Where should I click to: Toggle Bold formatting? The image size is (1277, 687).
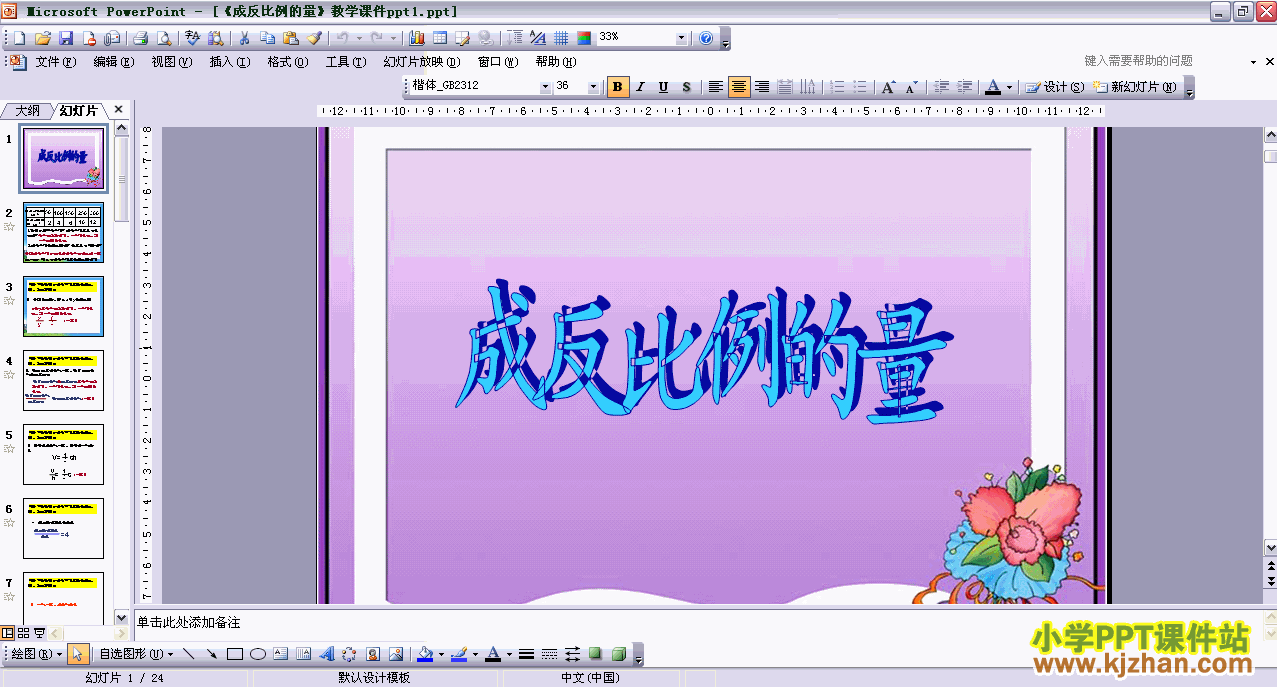click(x=618, y=87)
